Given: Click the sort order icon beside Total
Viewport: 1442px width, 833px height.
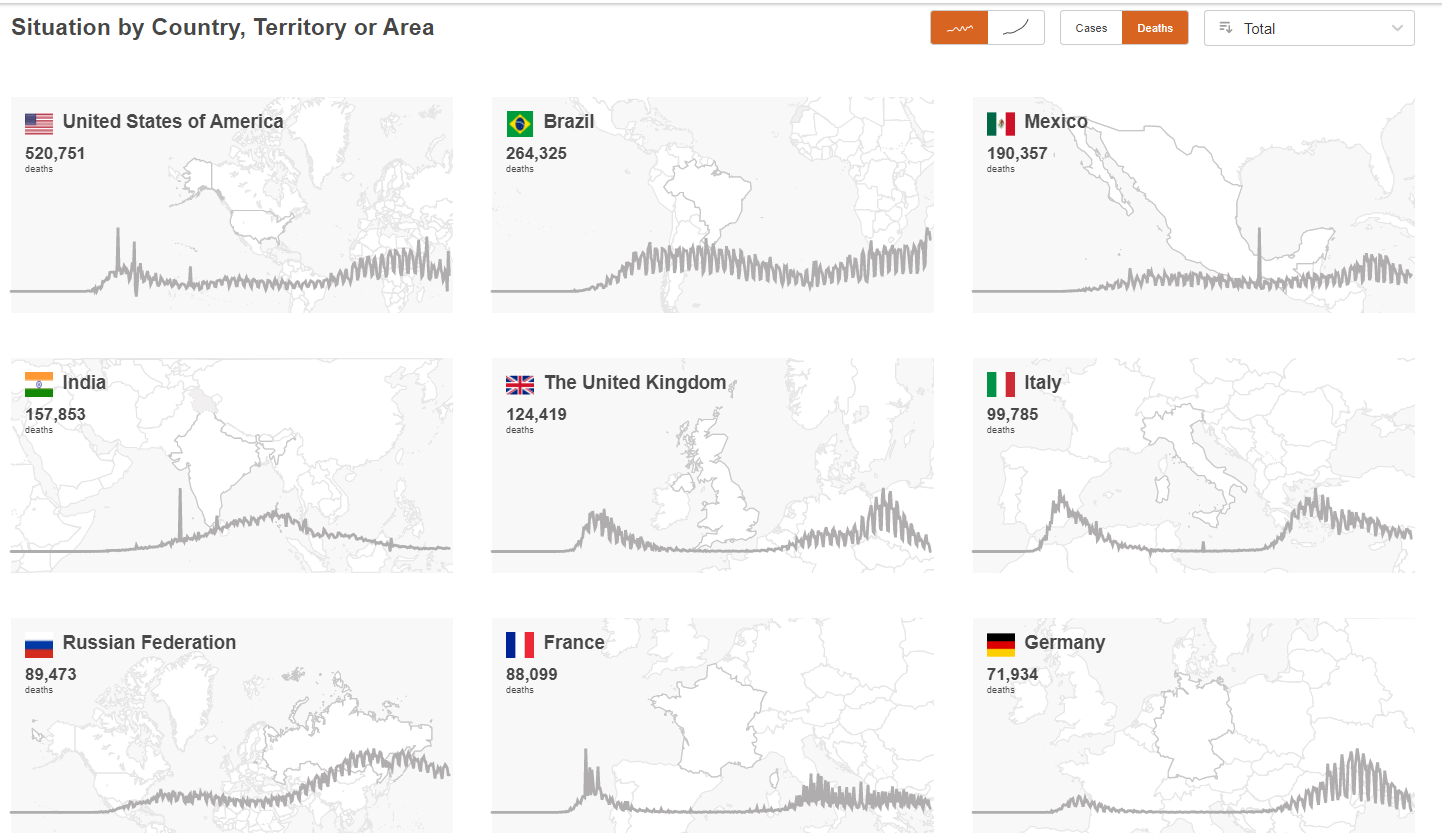Looking at the screenshot, I should point(1225,28).
